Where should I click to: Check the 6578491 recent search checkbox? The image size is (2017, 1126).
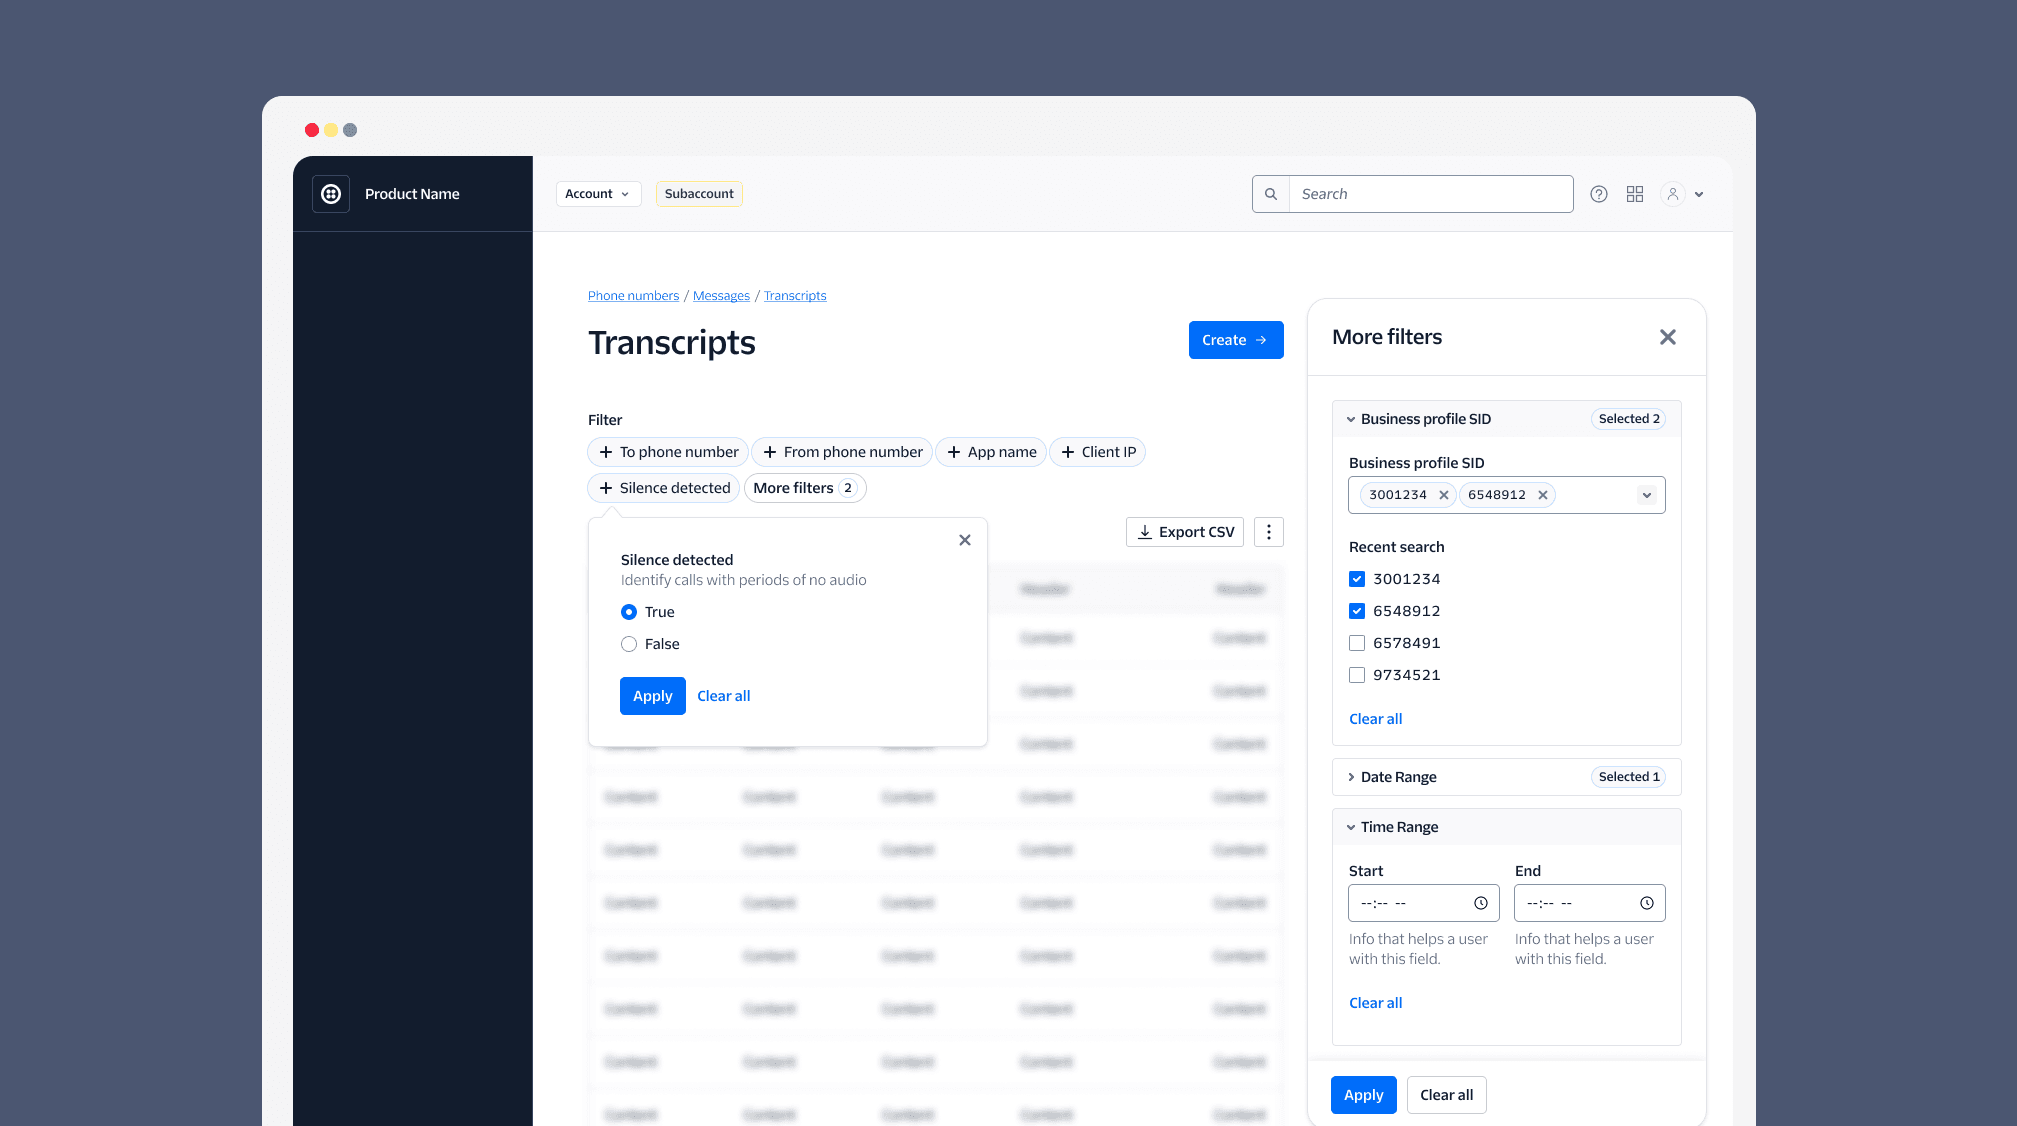pos(1356,643)
